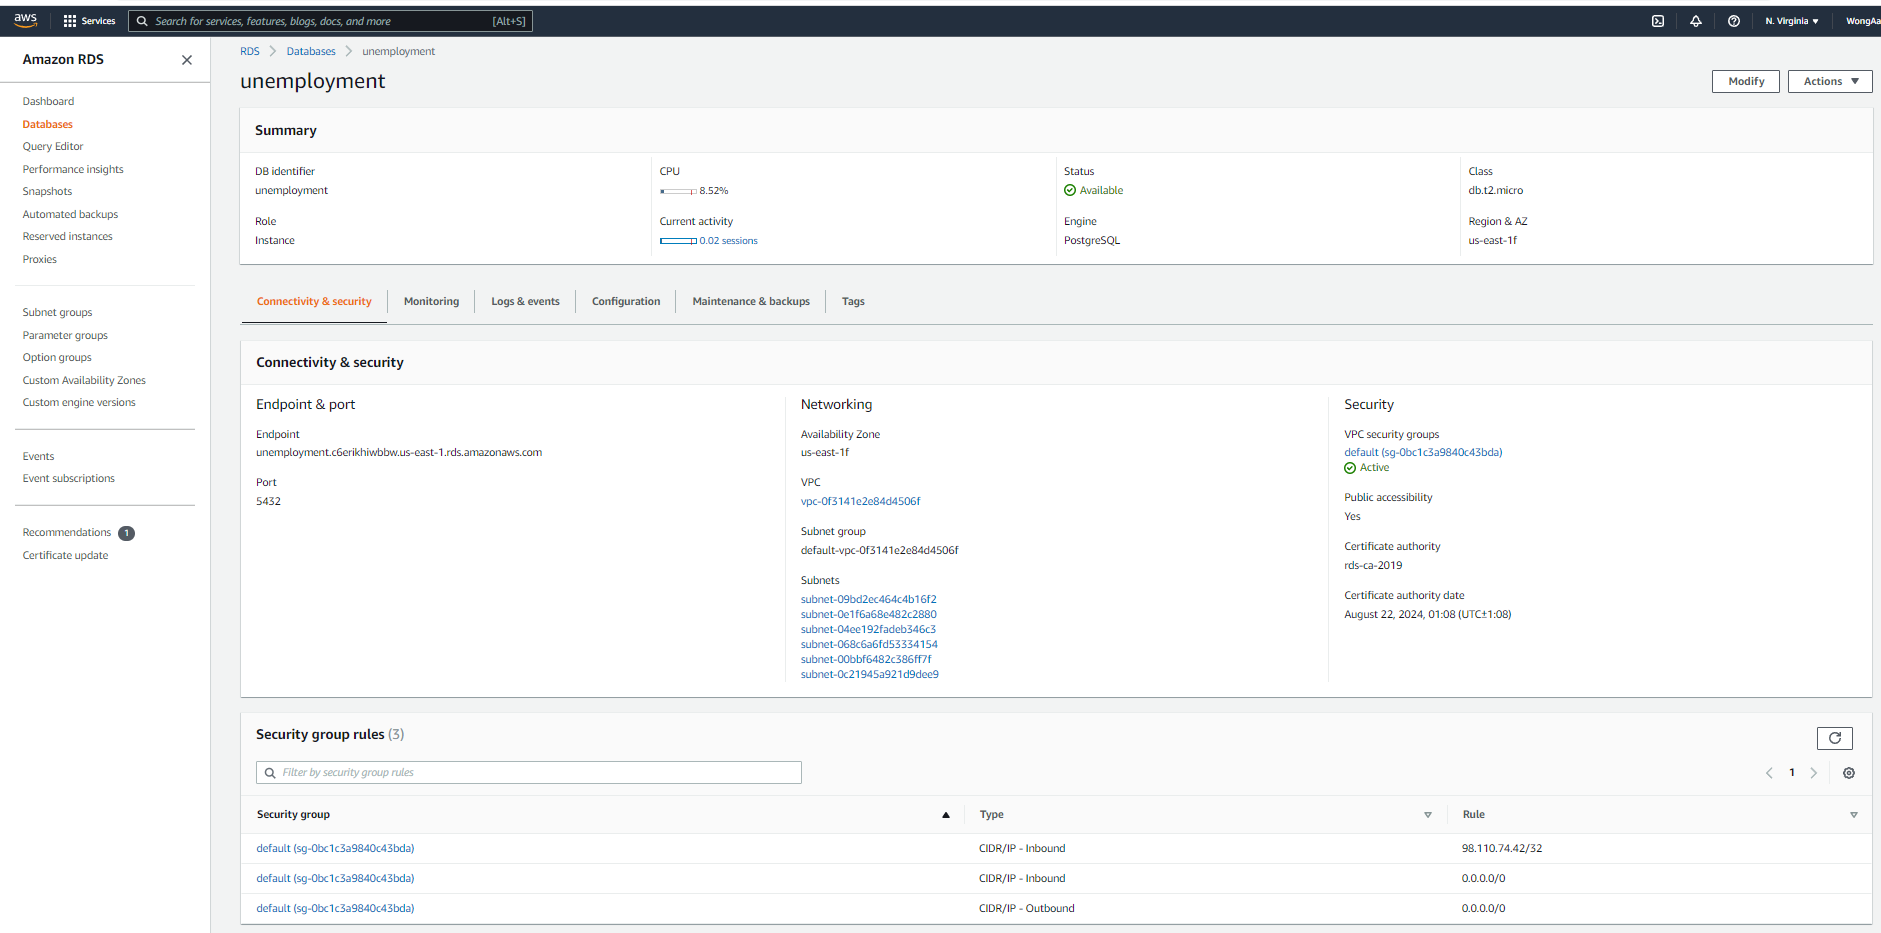Viewport: 1881px width, 933px height.
Task: Sort by the Rule column arrow
Action: tap(1854, 815)
